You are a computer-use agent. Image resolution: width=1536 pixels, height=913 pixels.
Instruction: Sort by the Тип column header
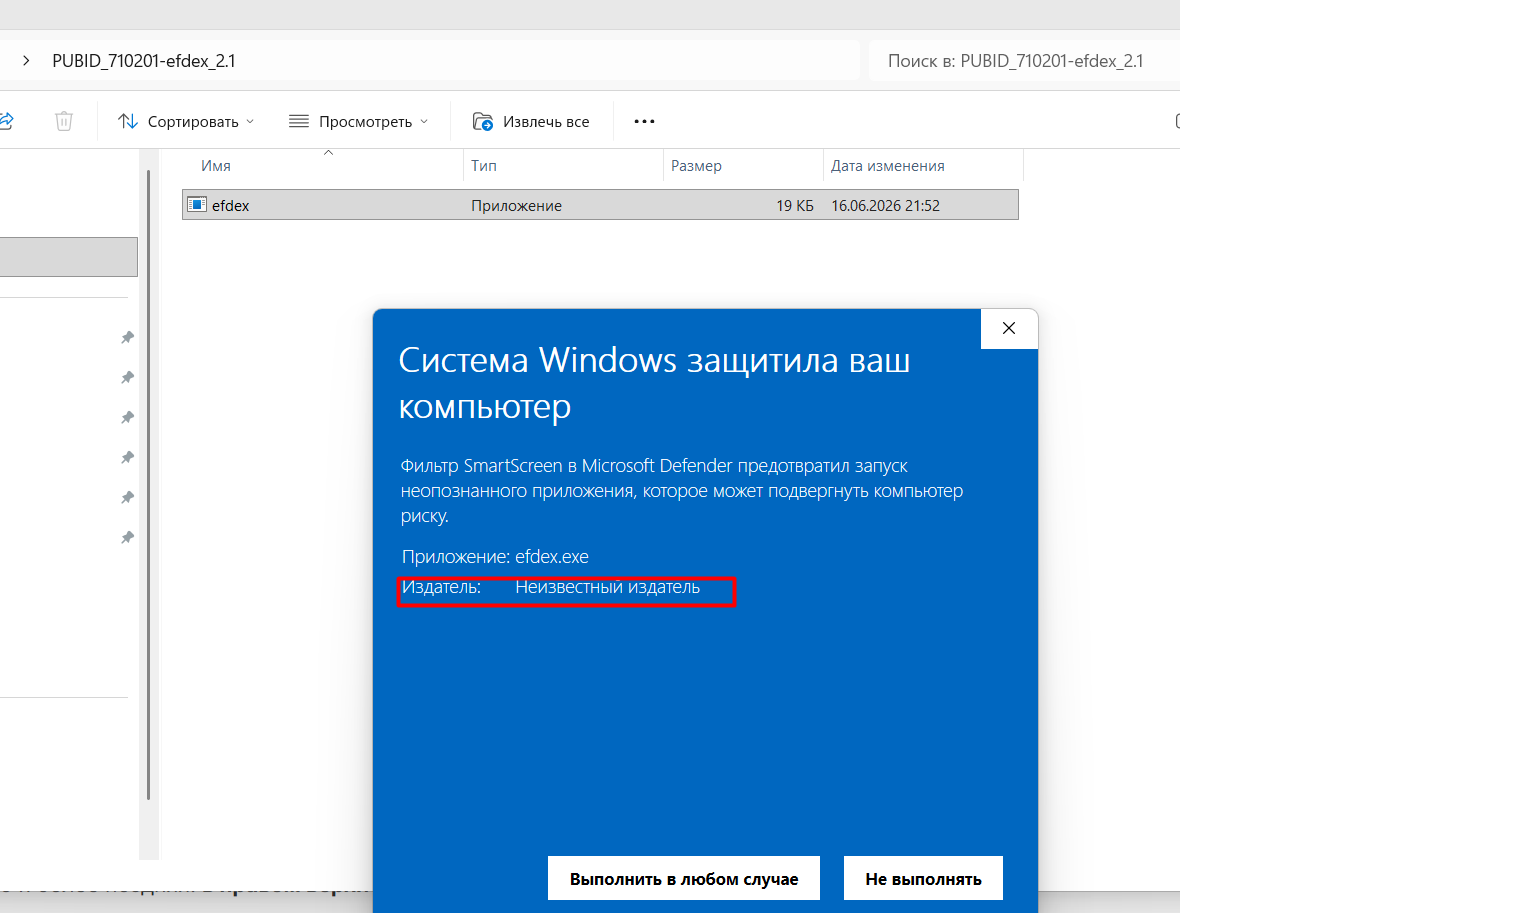tap(484, 166)
